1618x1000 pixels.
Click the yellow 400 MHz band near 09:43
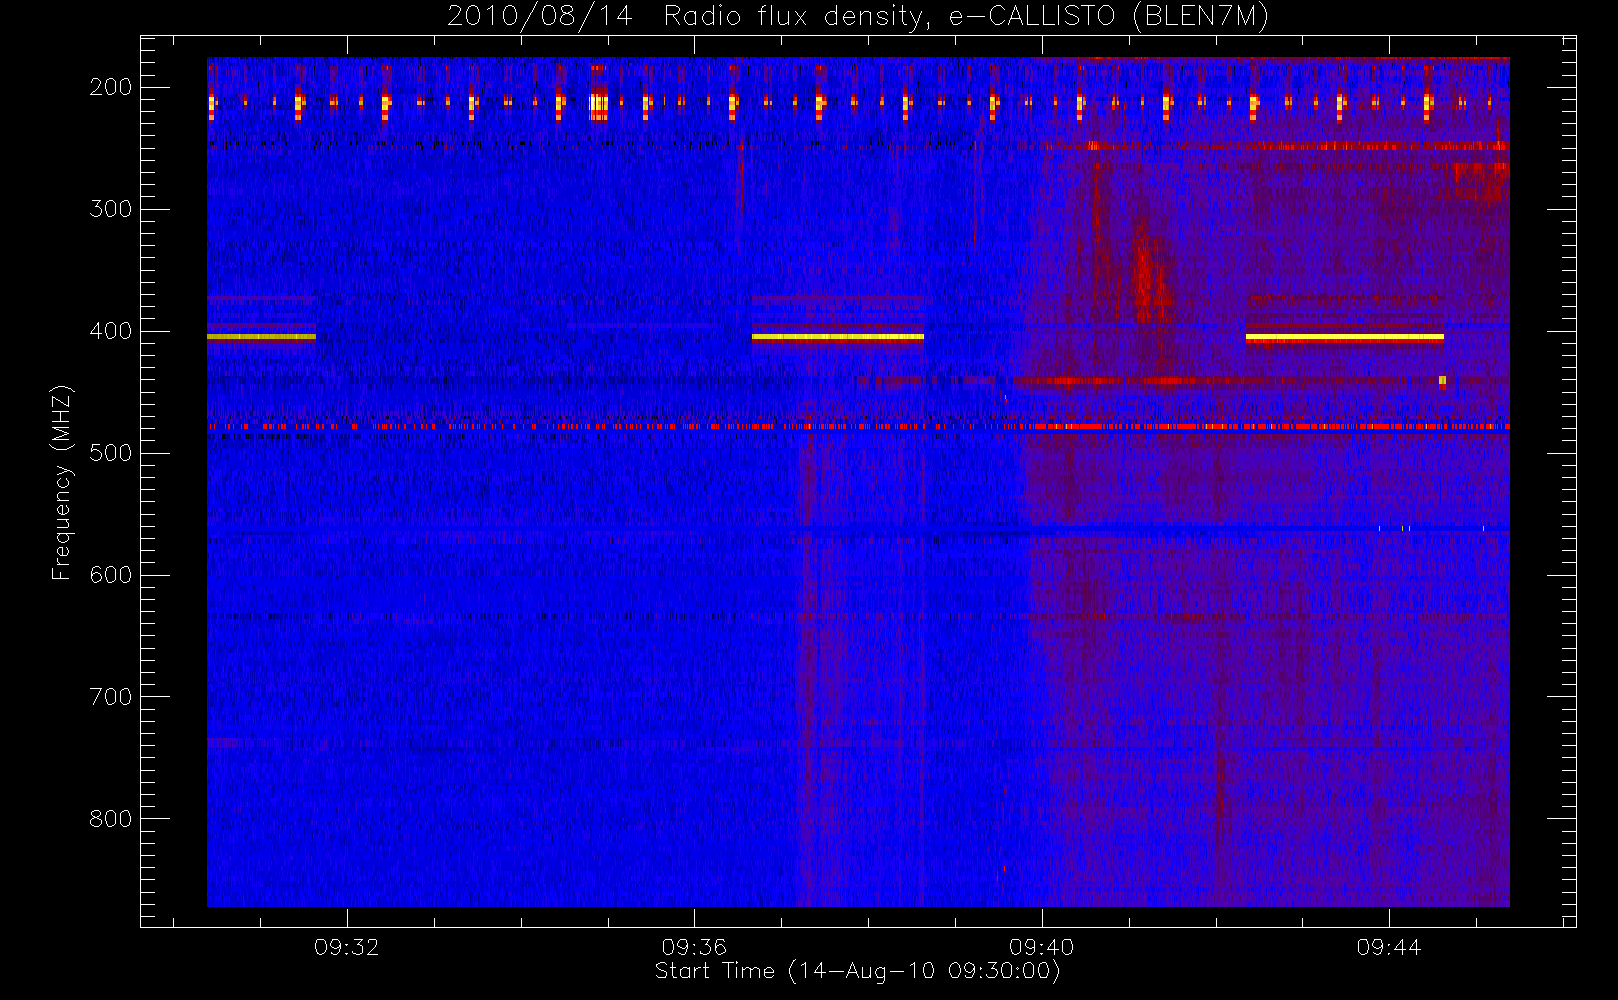coord(1345,337)
